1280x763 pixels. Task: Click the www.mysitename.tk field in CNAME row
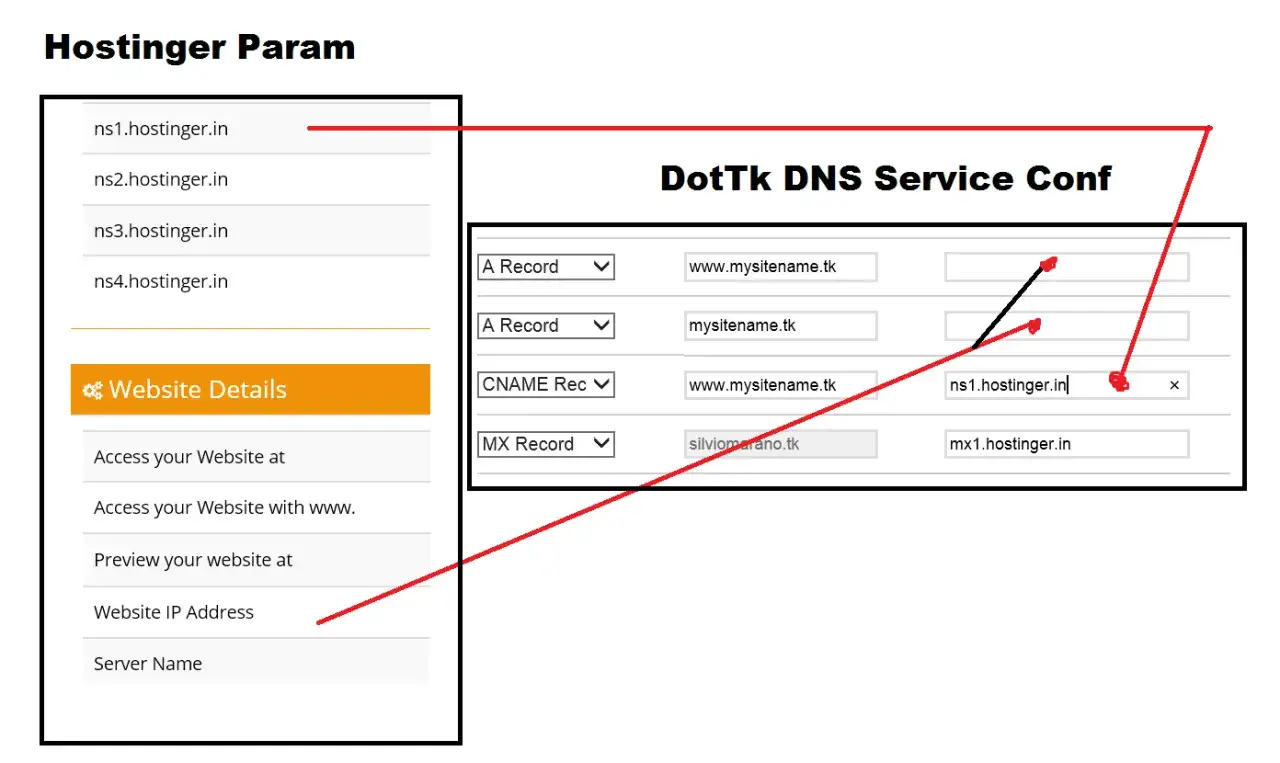[x=781, y=385]
